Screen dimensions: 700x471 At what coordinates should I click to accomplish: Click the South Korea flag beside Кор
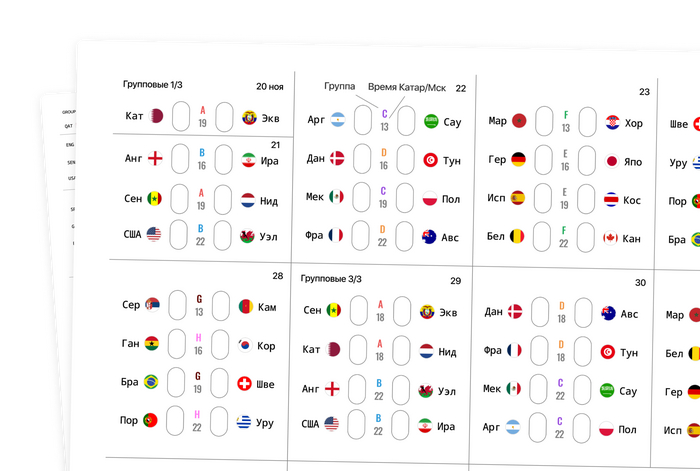point(245,346)
